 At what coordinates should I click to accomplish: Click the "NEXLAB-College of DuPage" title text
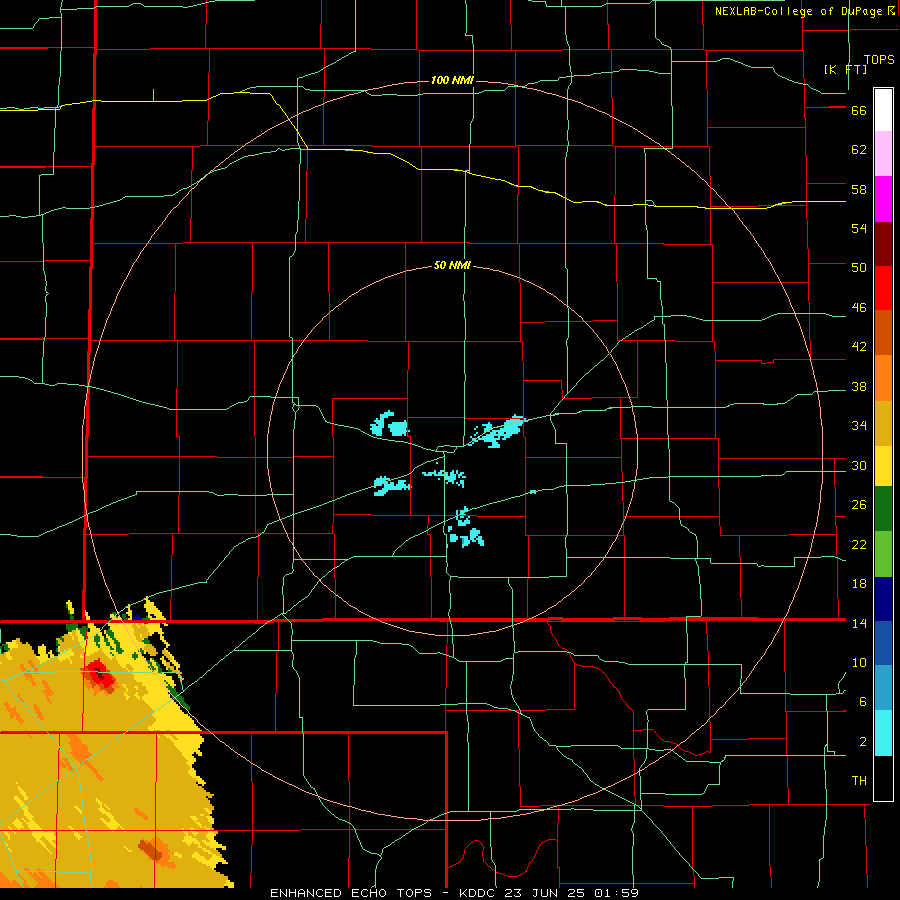coord(800,11)
